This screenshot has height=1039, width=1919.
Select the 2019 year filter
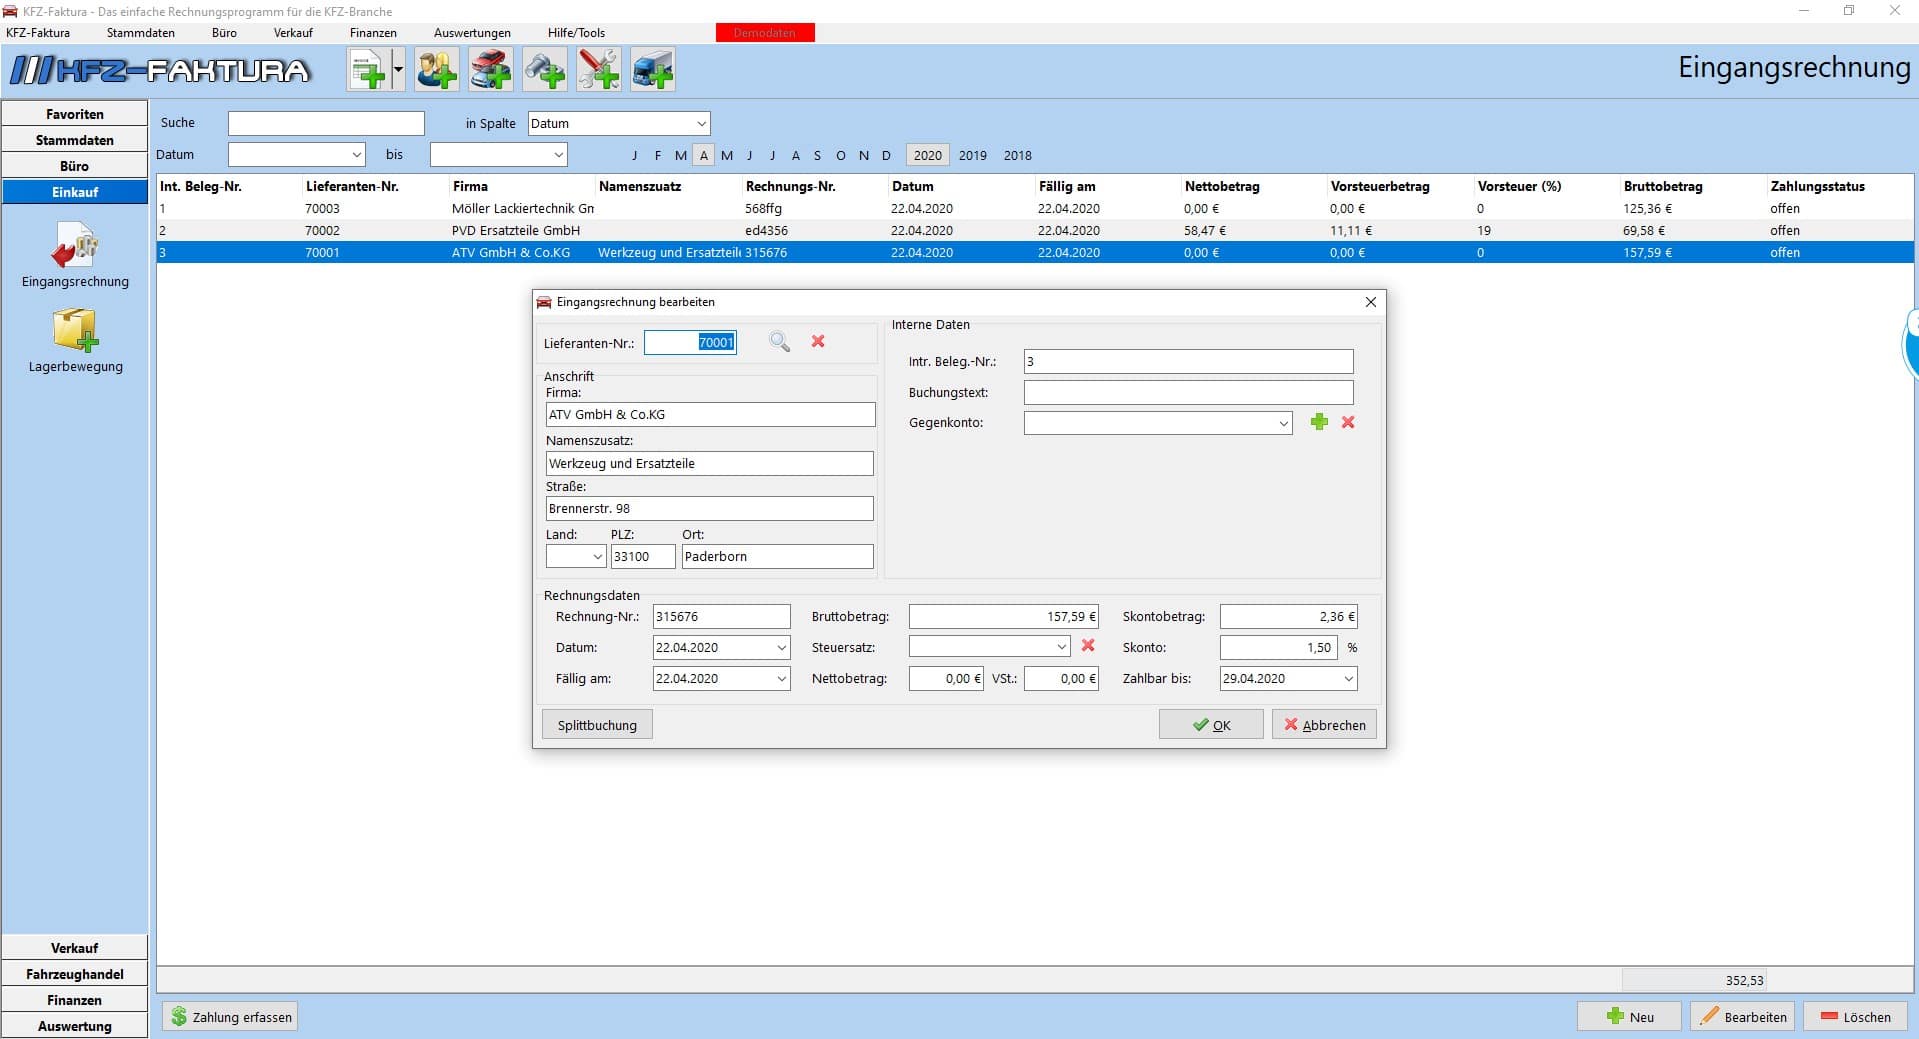973,155
